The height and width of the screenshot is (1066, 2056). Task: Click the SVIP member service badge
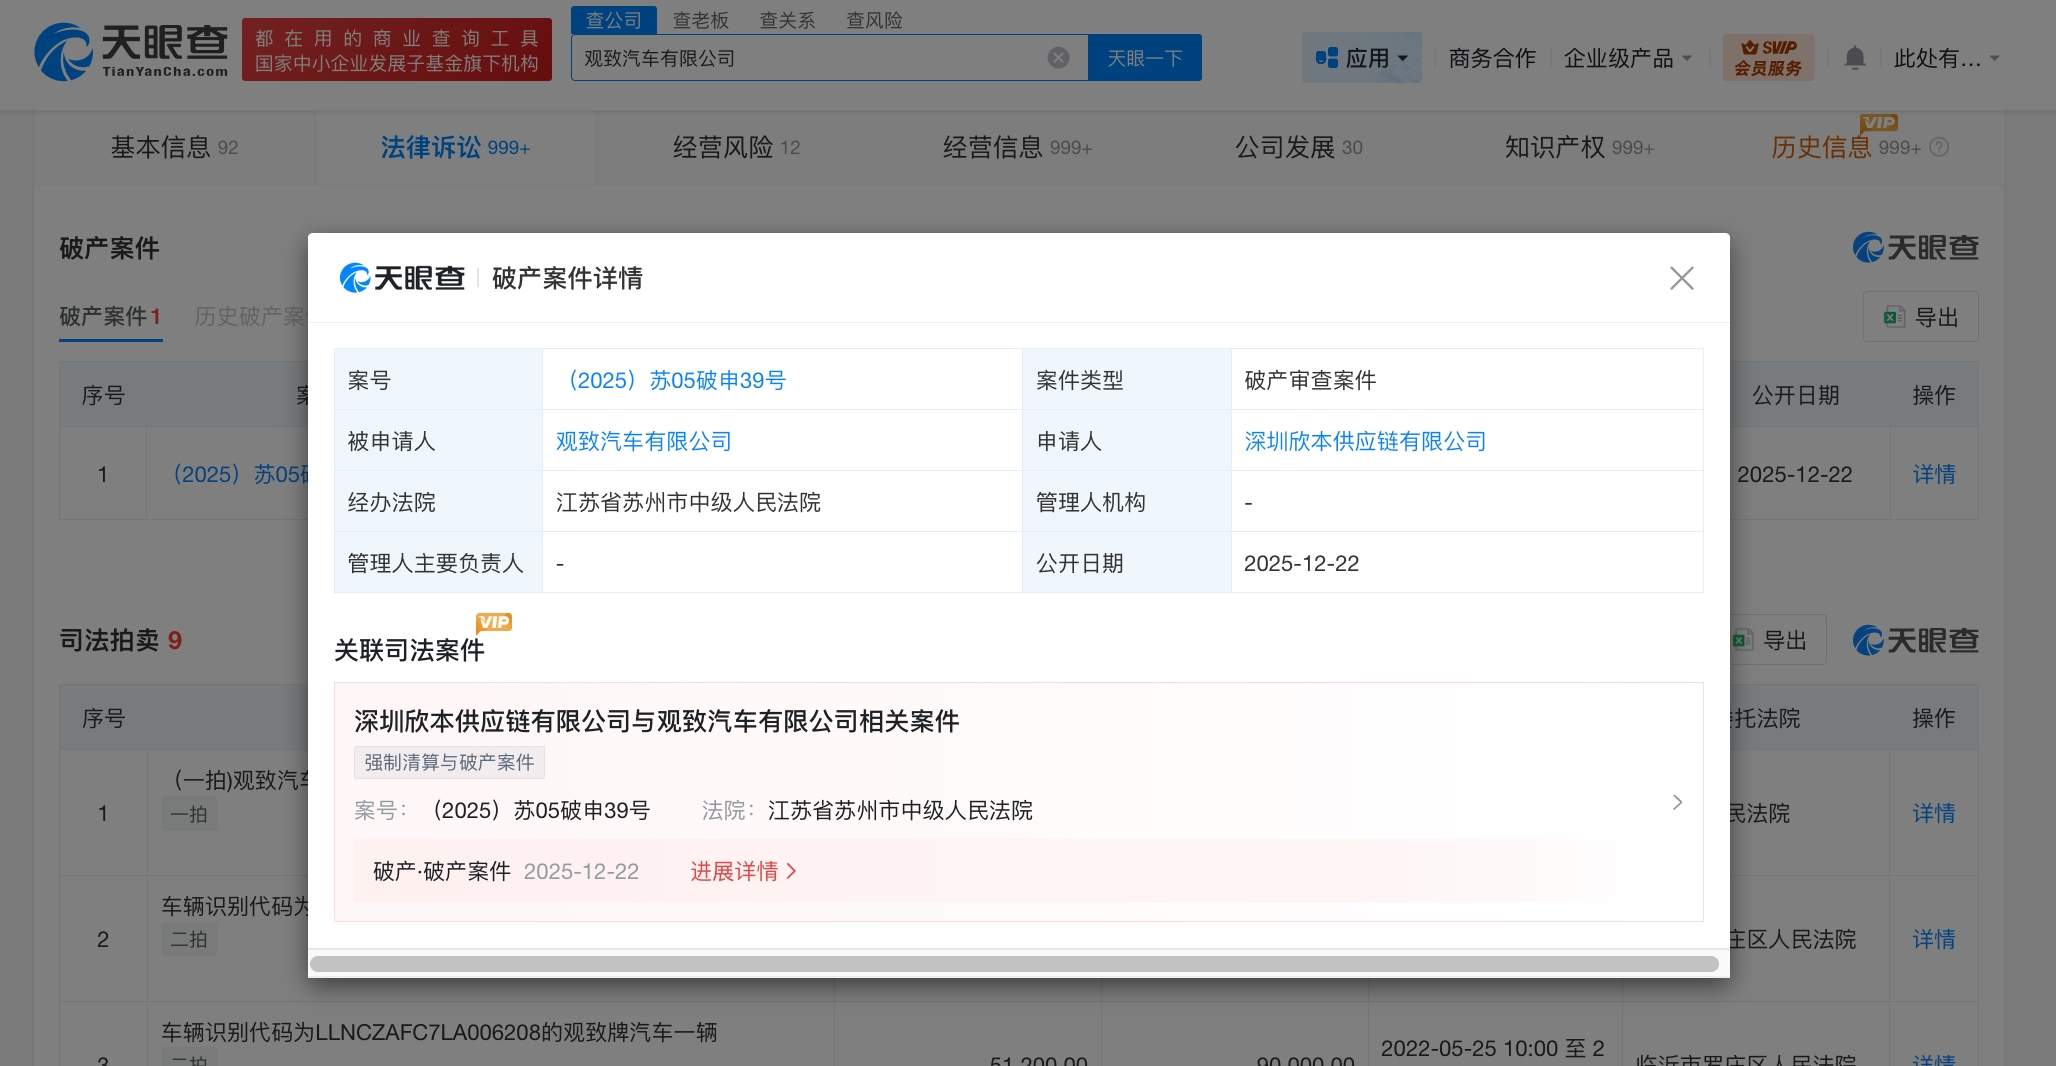(1767, 58)
